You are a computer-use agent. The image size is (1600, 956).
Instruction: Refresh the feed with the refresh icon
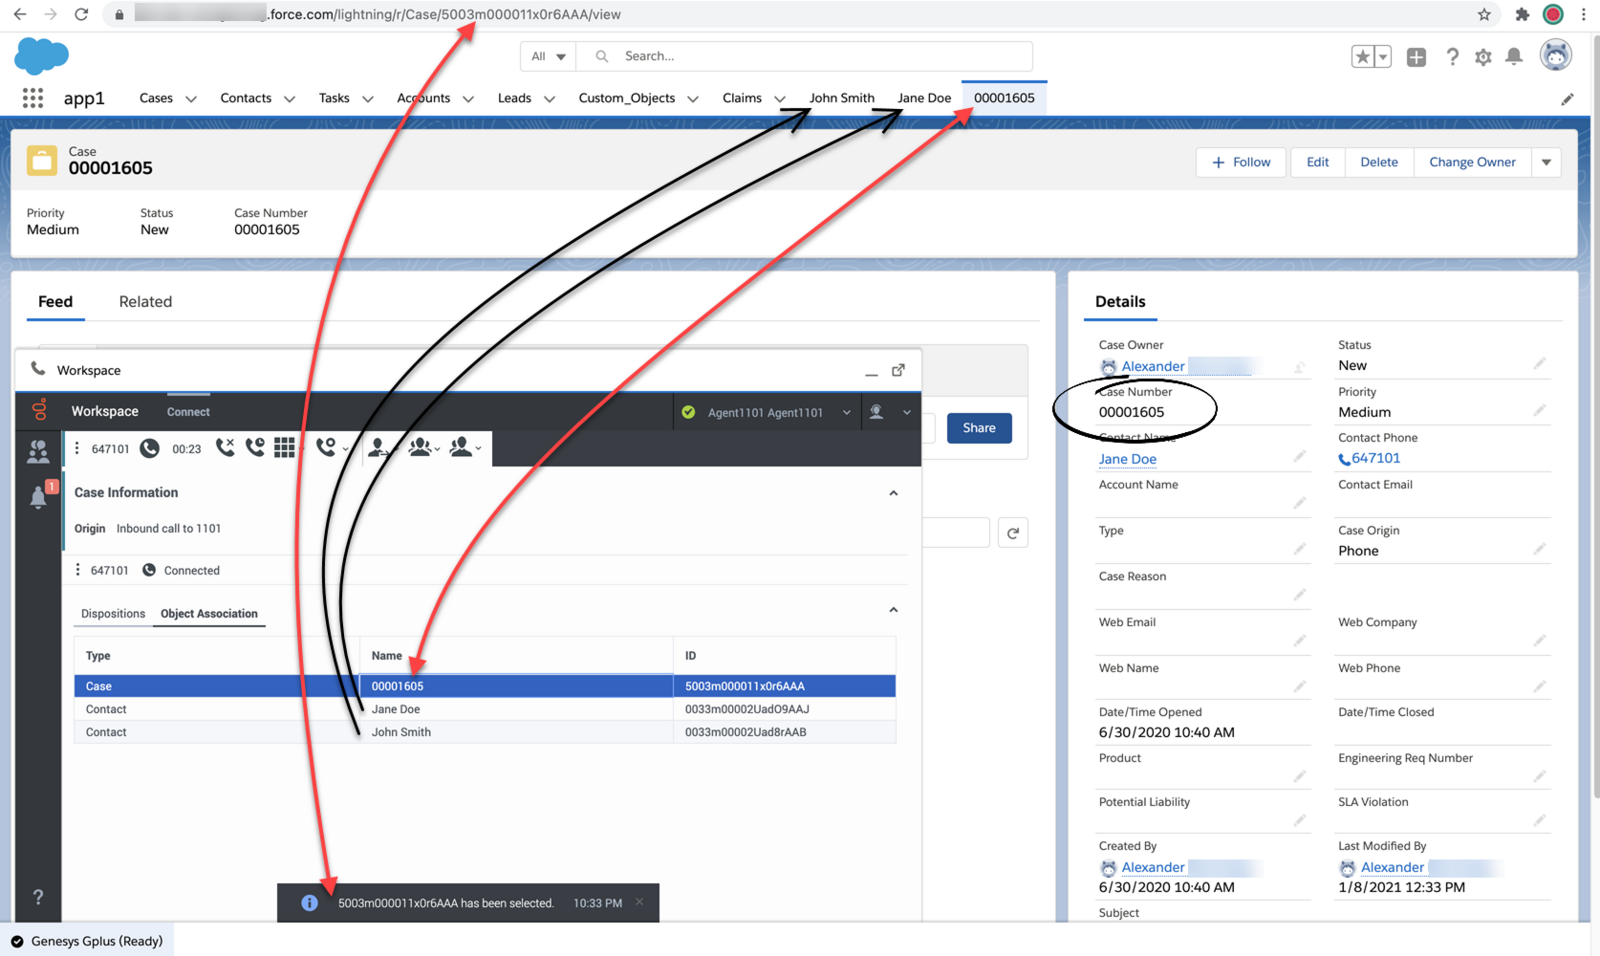point(1013,533)
